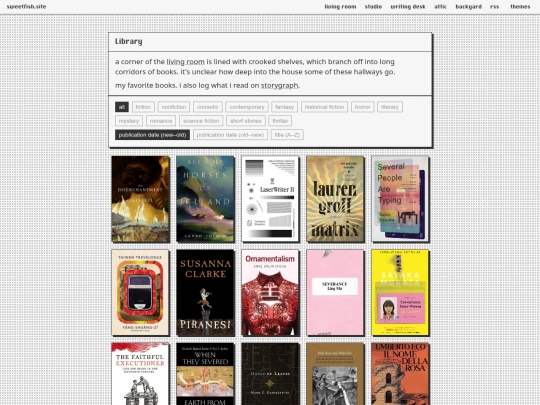The width and height of the screenshot is (540, 405).
Task: Sort by publication date (old–new)
Action: pos(230,135)
